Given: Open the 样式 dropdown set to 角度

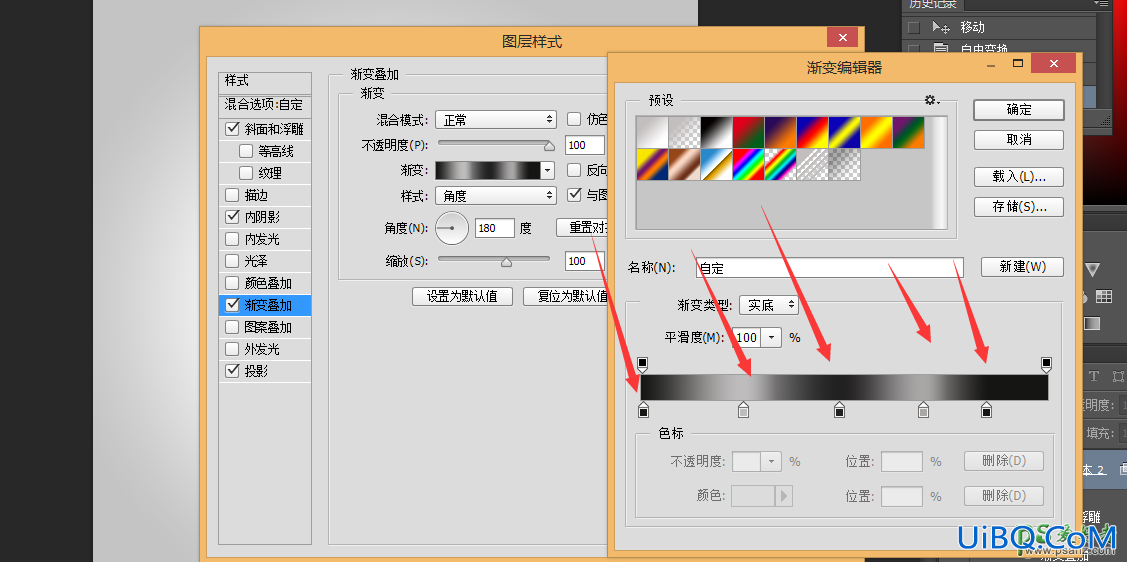Looking at the screenshot, I should click(496, 195).
